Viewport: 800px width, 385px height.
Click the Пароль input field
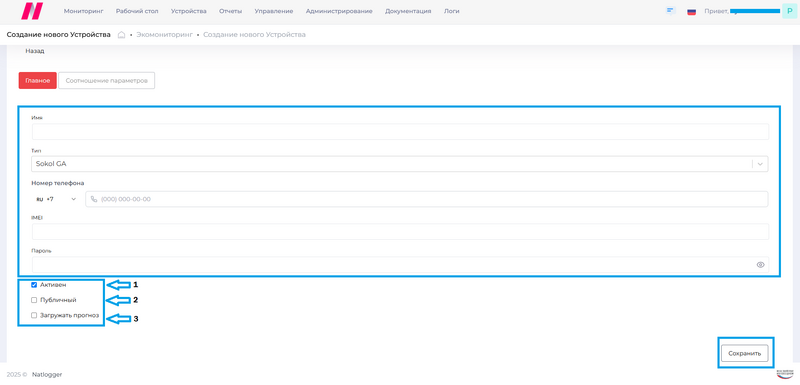coord(400,265)
